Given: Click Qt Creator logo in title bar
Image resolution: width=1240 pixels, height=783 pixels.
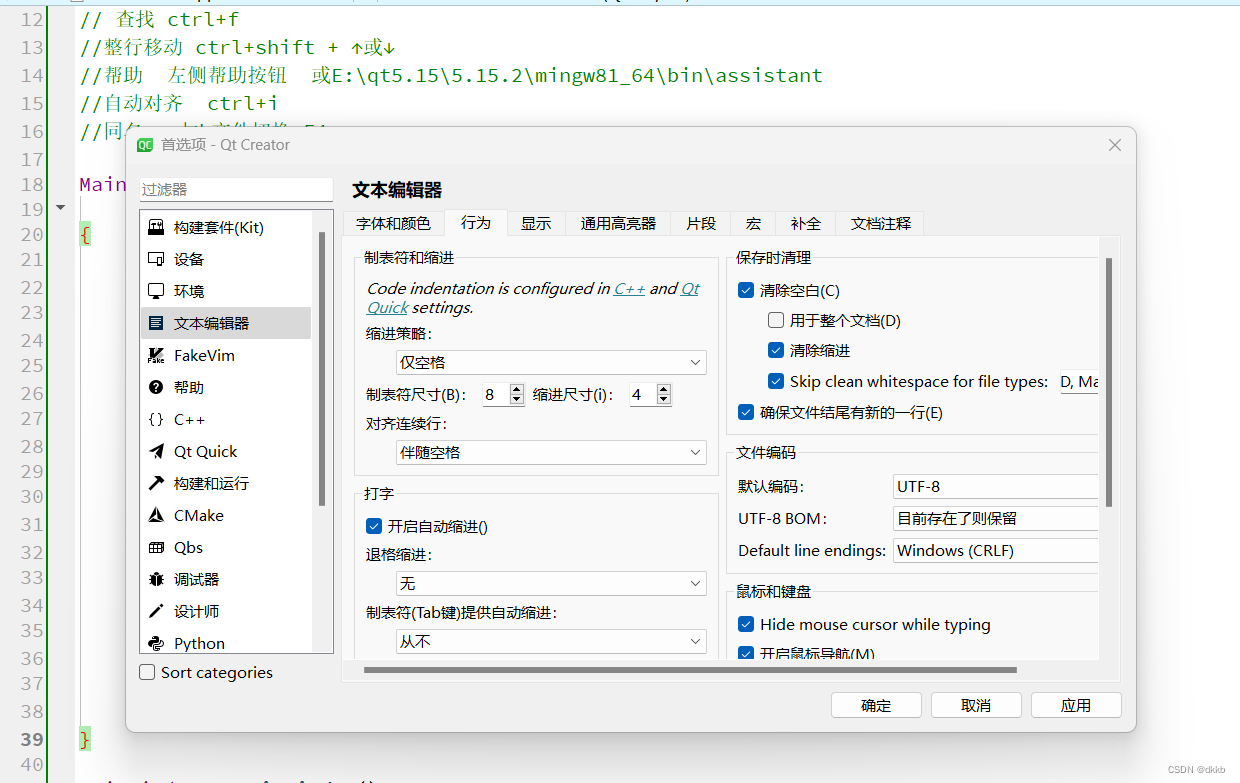Looking at the screenshot, I should click(x=145, y=145).
